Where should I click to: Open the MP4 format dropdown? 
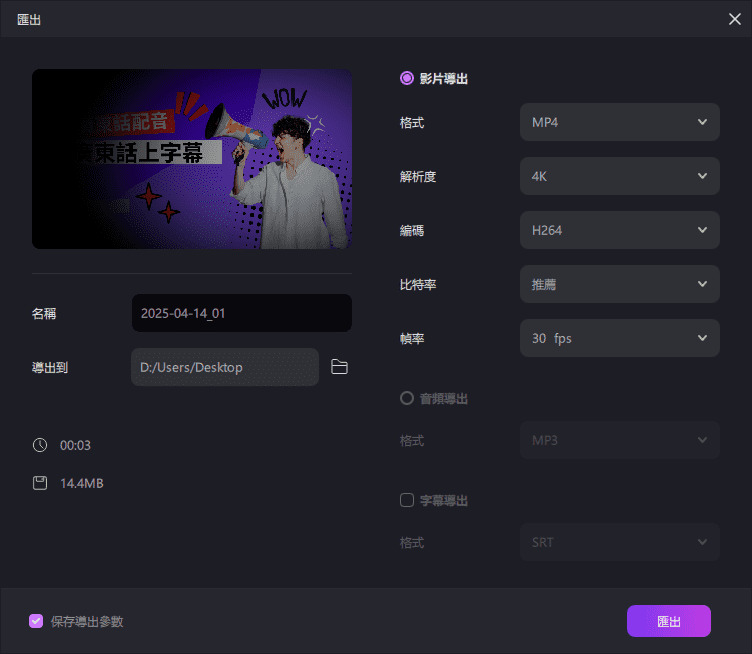coord(619,122)
